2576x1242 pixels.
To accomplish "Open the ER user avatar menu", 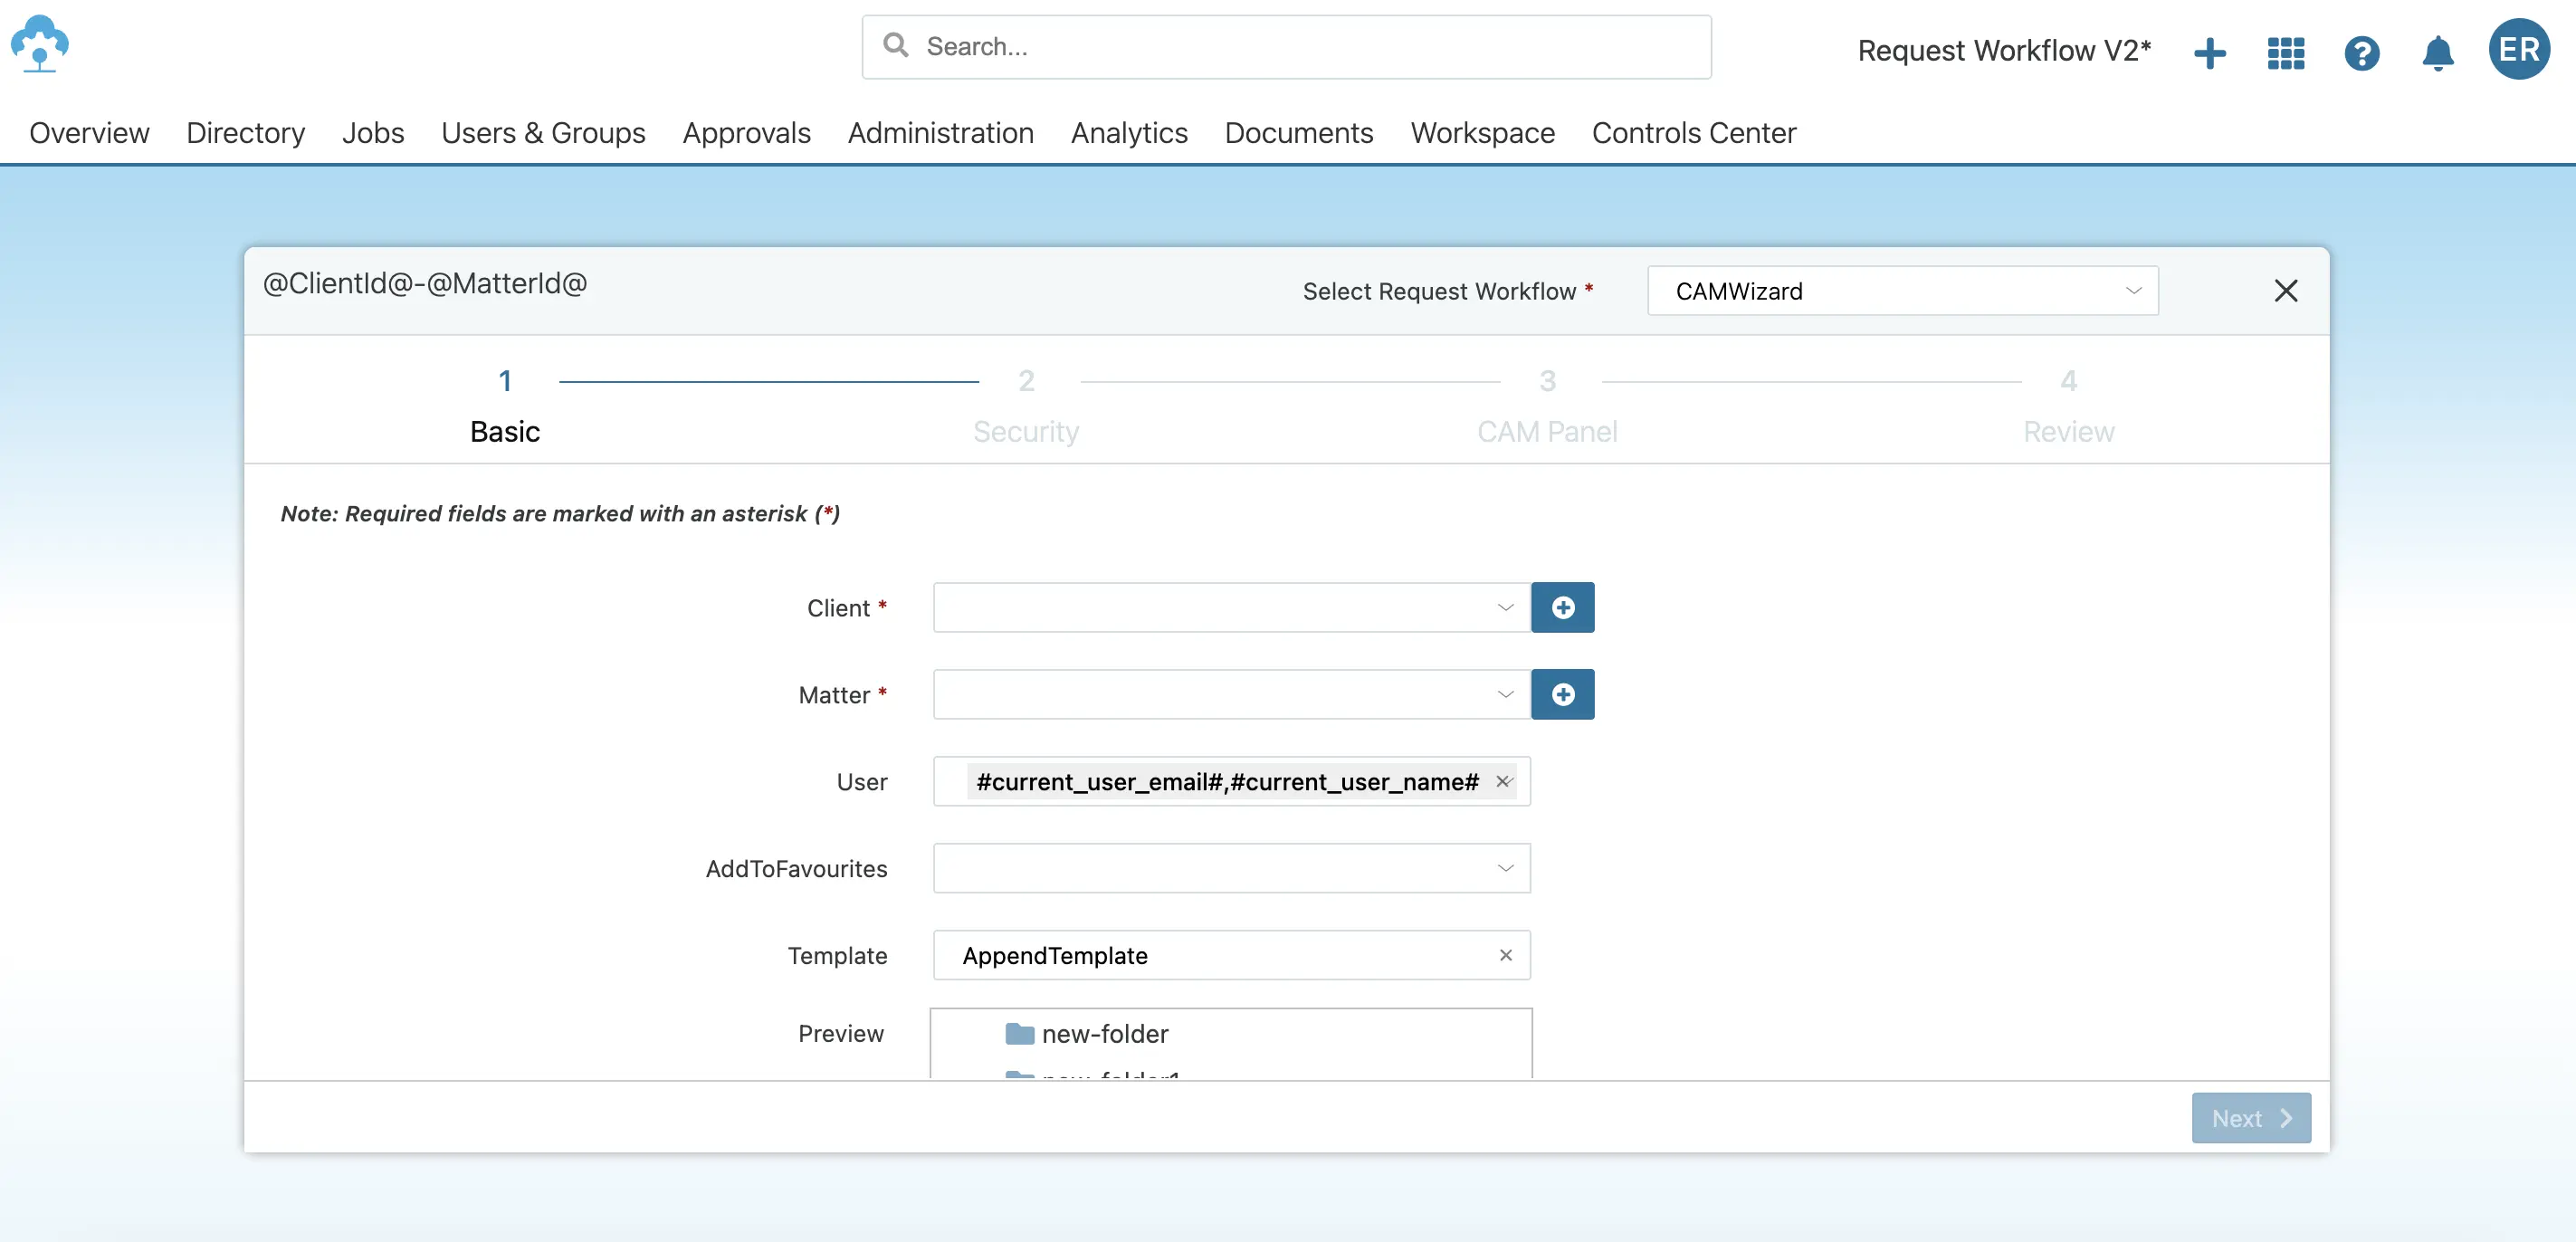I will coord(2518,49).
